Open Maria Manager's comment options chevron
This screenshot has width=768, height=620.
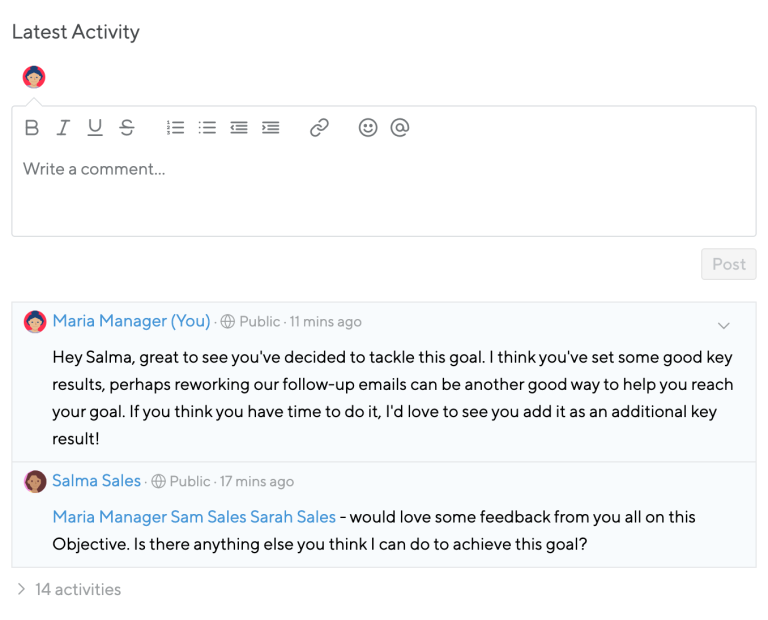coord(723,326)
